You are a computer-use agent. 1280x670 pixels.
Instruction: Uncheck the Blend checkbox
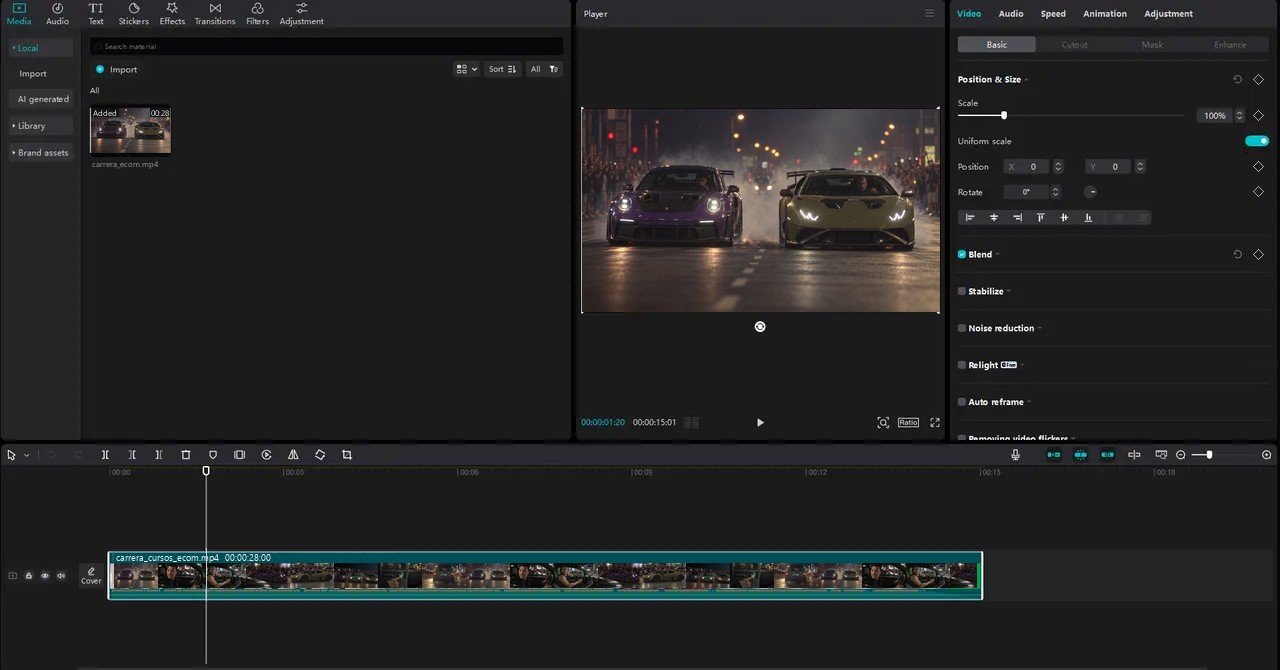962,255
